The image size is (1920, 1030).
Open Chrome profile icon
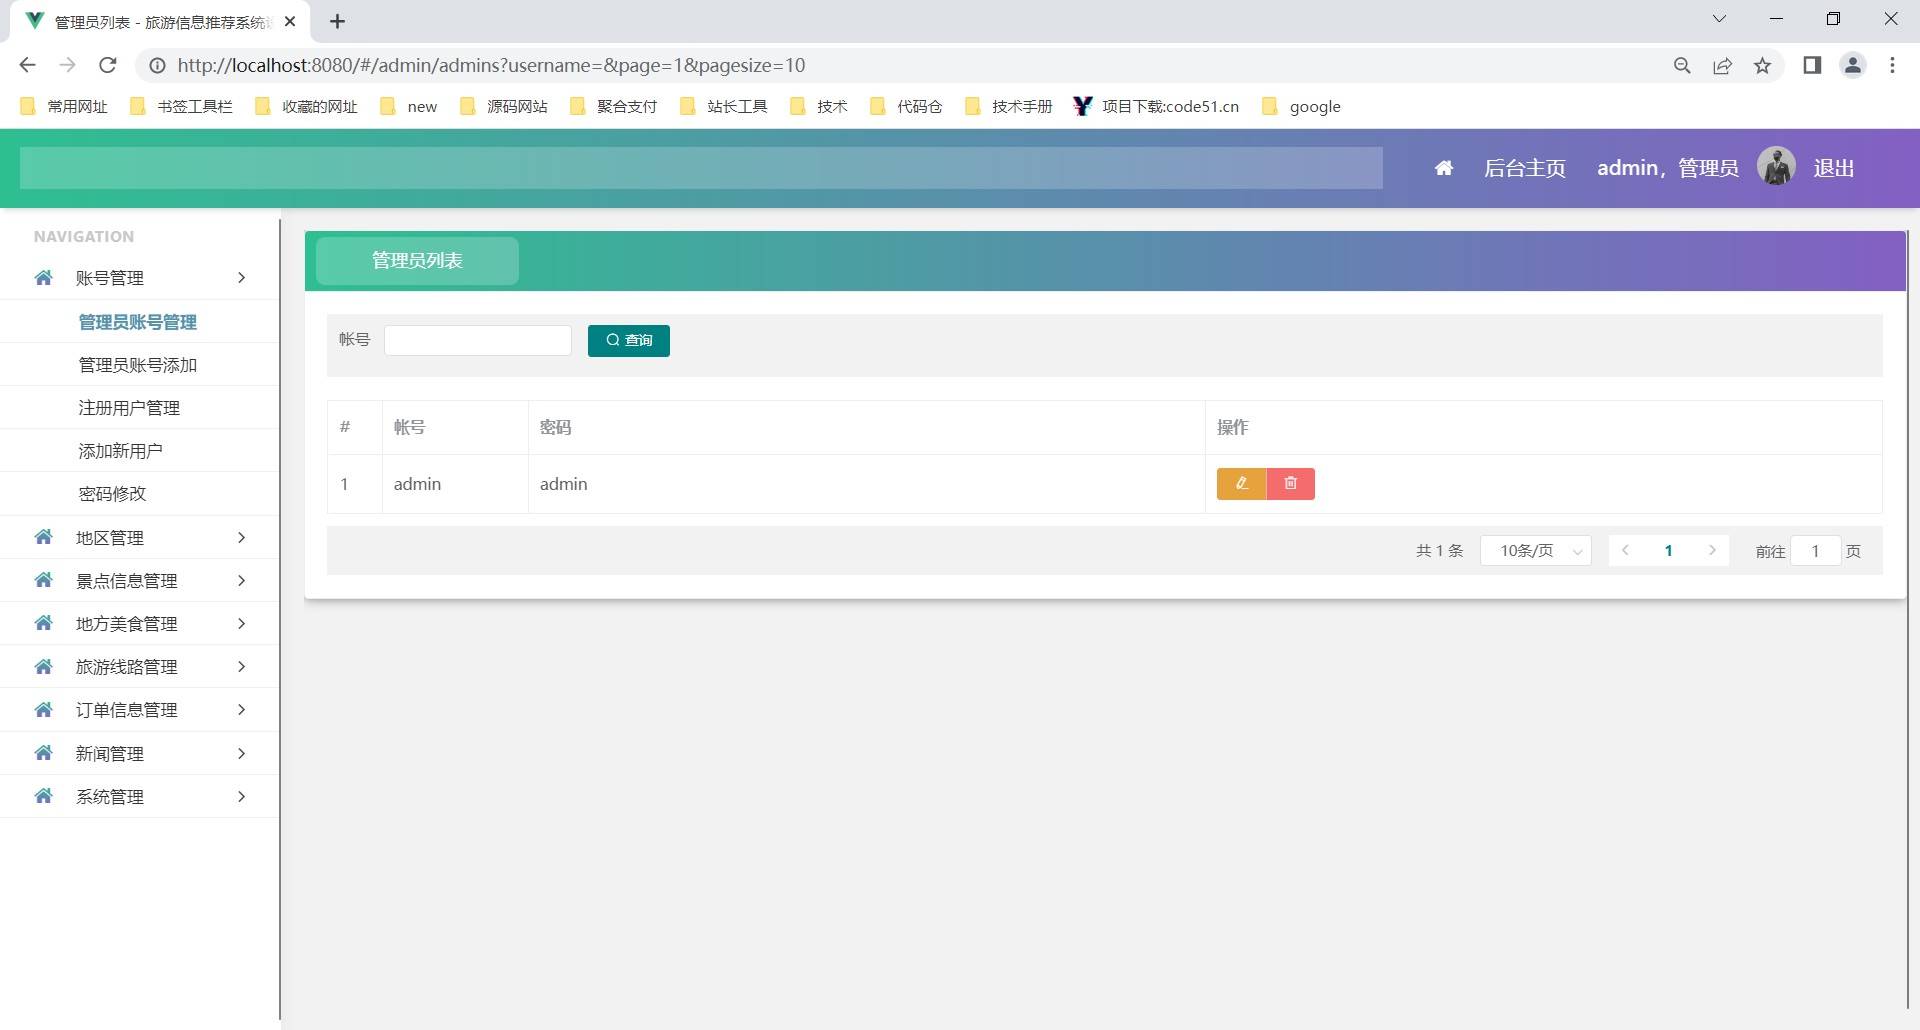pos(1853,65)
